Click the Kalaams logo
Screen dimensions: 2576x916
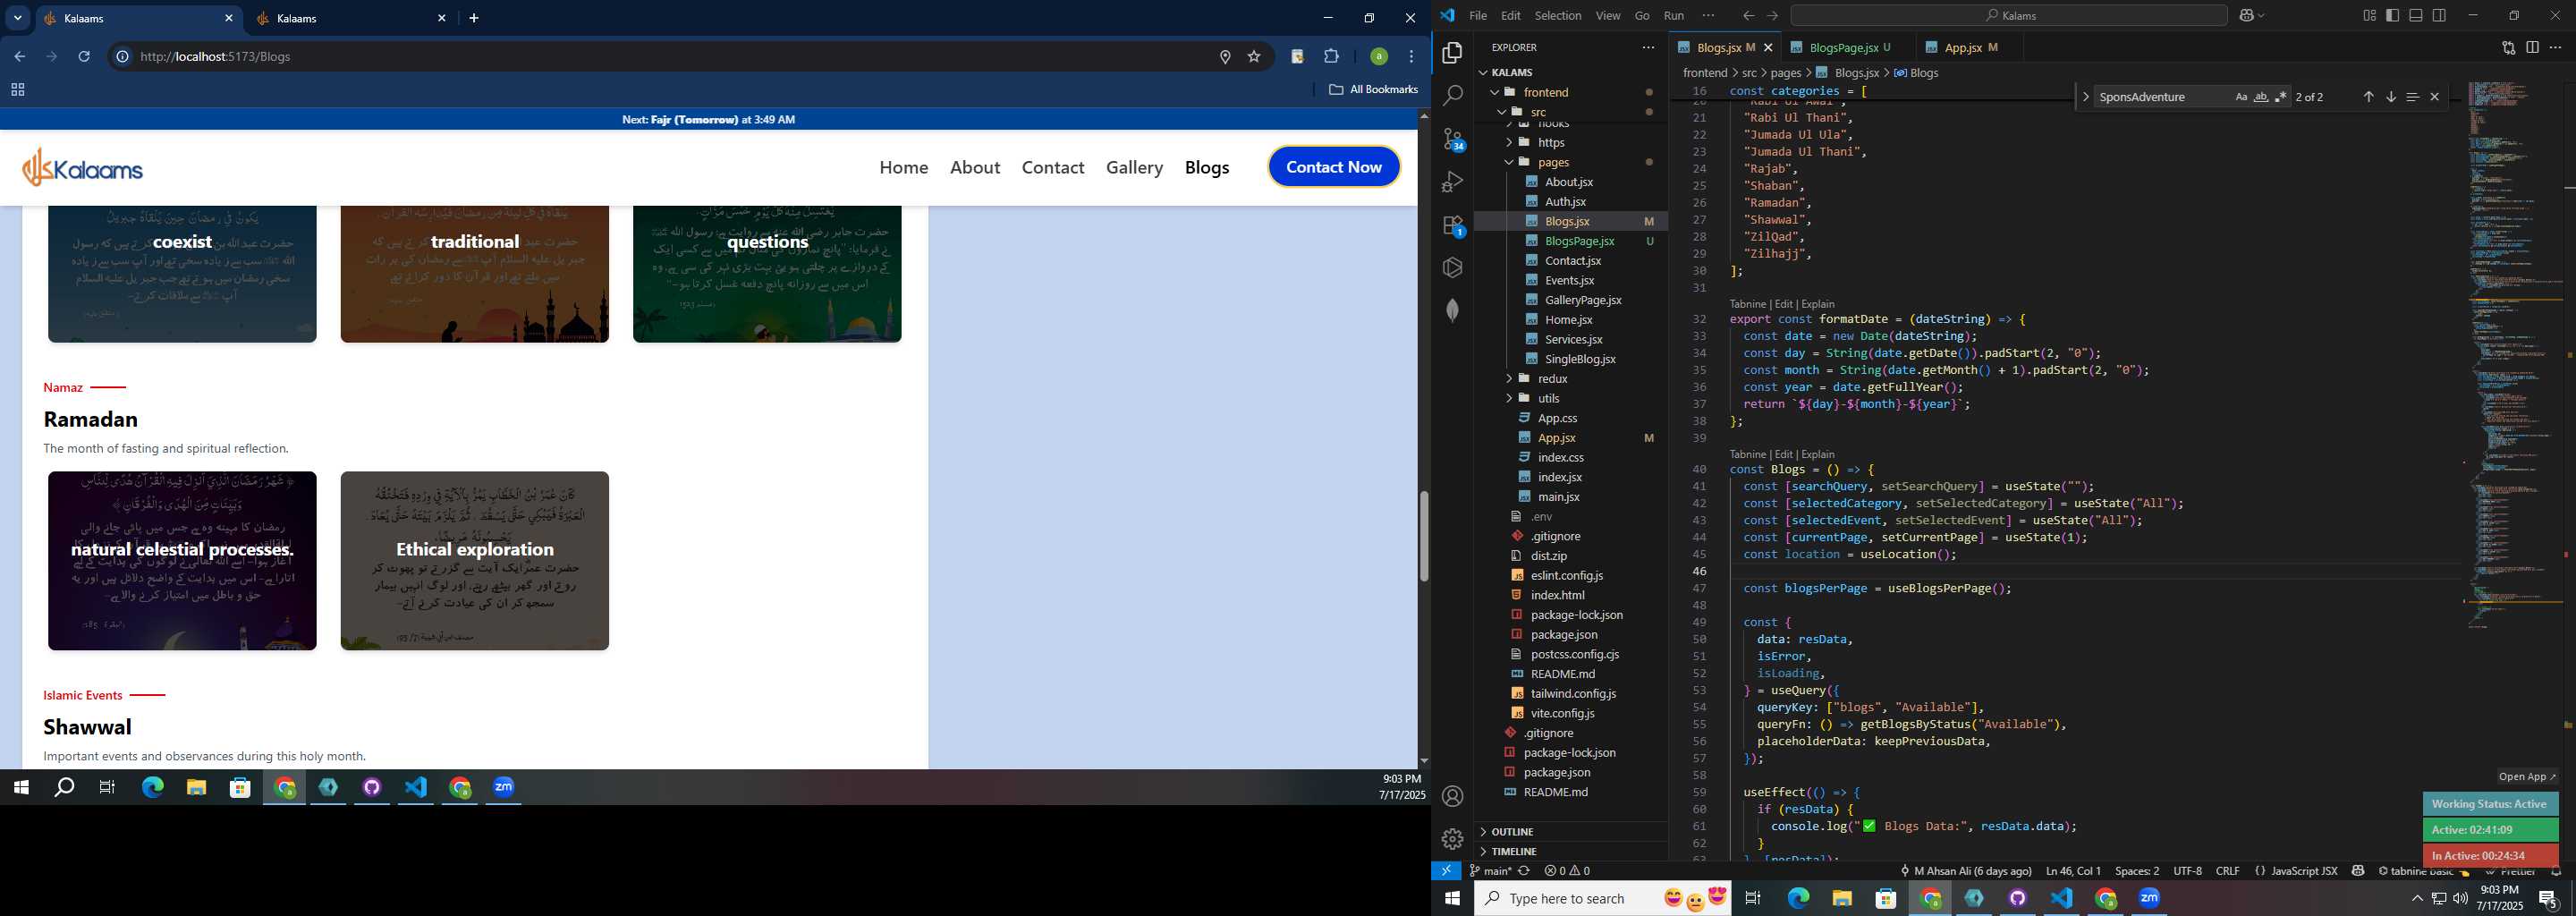coord(83,167)
